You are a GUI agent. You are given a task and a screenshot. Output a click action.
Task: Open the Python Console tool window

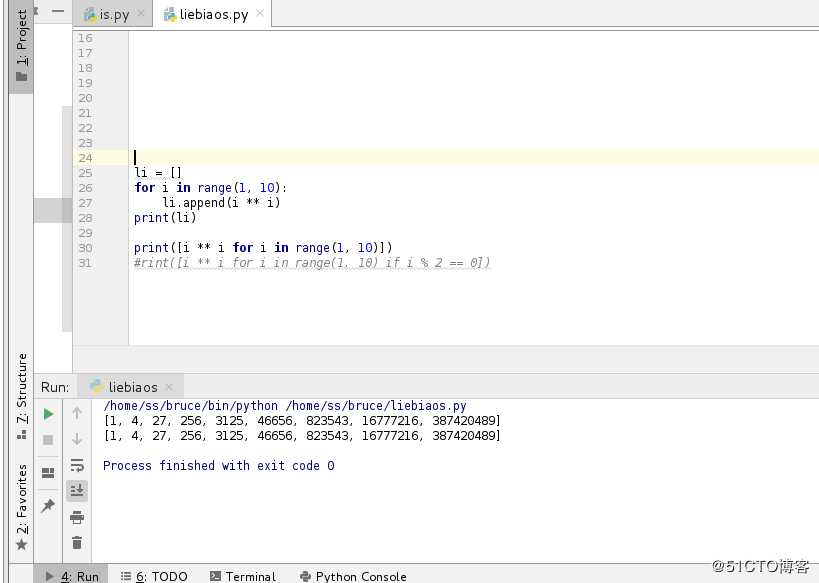(x=354, y=576)
